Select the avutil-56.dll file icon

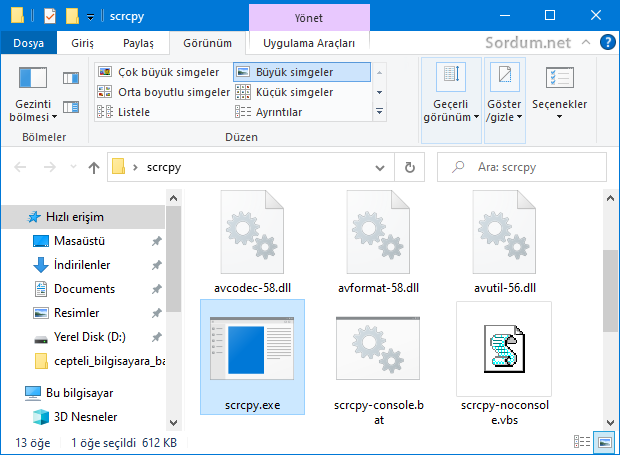point(505,232)
